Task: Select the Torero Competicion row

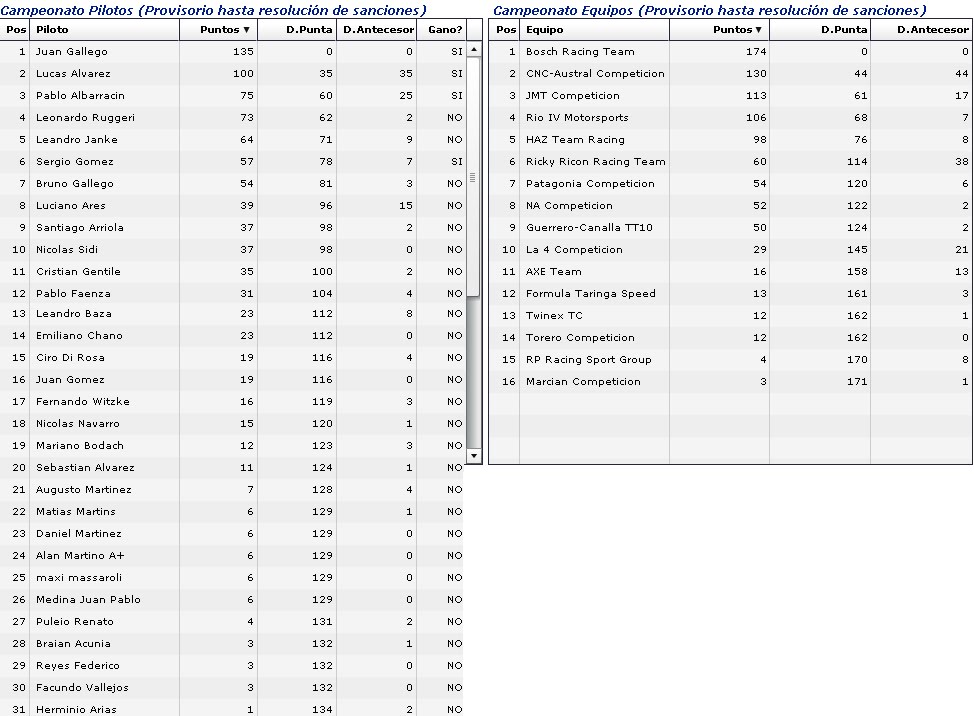Action: point(730,338)
